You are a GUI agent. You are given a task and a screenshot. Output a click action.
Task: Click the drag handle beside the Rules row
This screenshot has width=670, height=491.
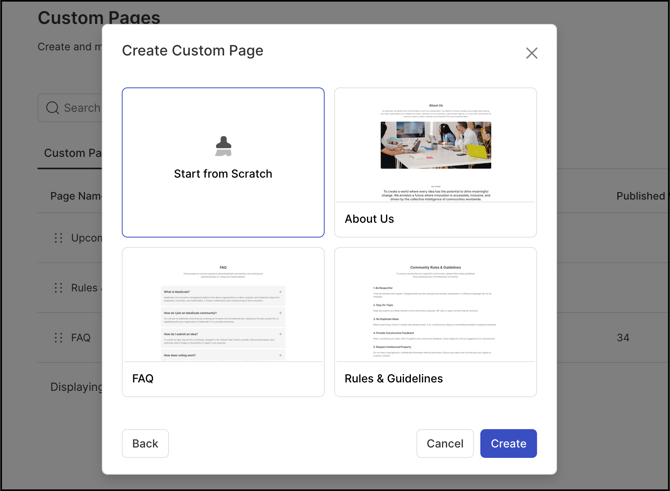click(58, 288)
